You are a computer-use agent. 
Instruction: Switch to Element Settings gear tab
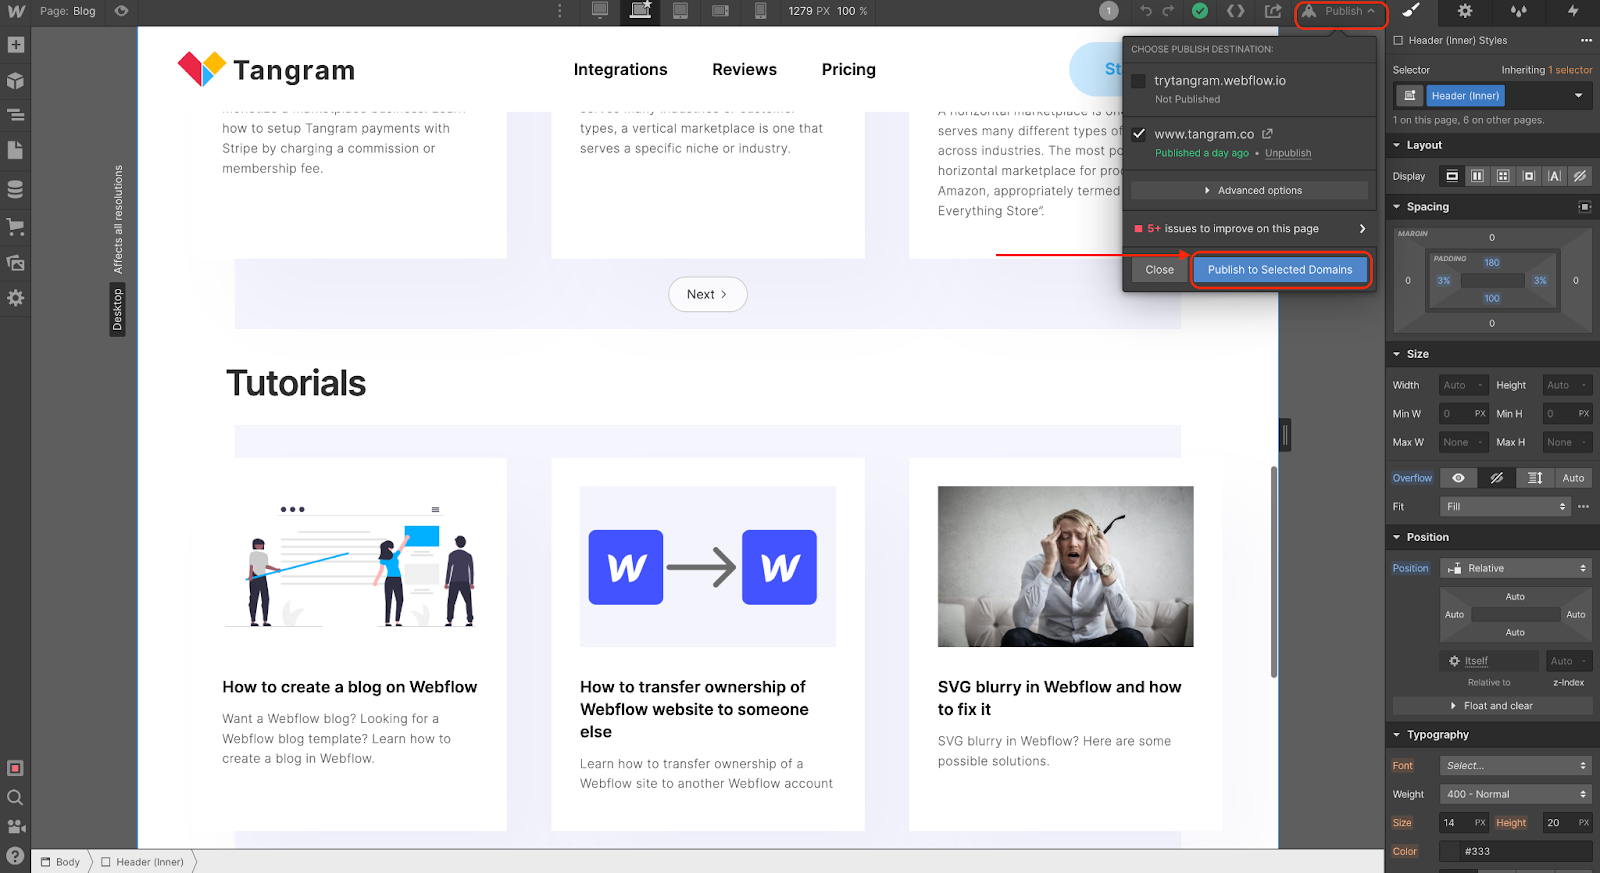tap(1465, 11)
